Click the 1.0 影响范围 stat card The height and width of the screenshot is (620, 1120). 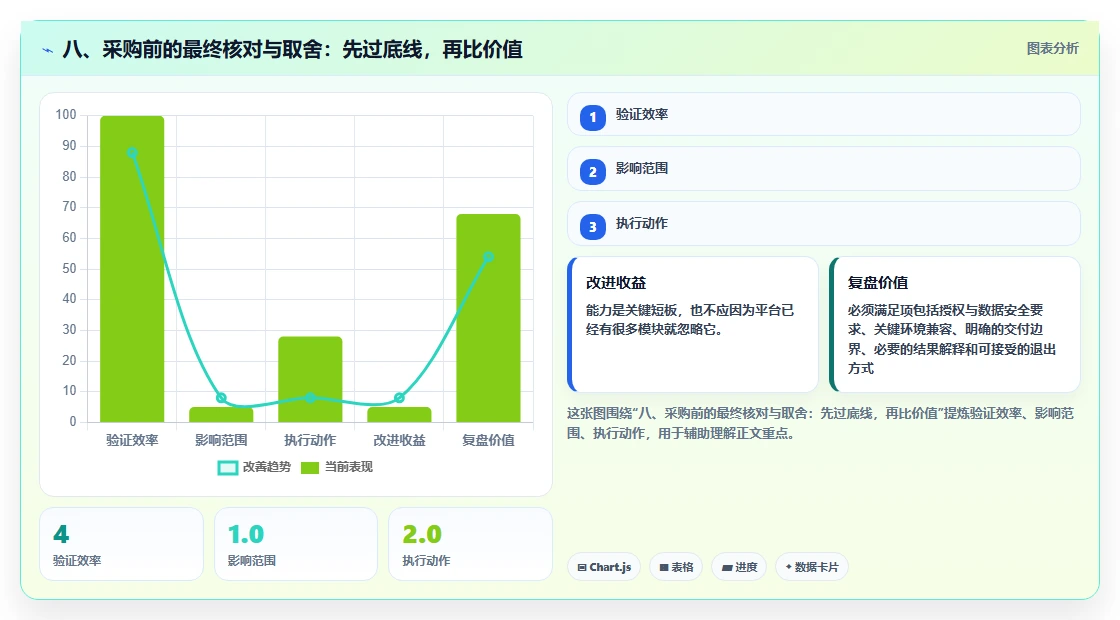point(296,544)
